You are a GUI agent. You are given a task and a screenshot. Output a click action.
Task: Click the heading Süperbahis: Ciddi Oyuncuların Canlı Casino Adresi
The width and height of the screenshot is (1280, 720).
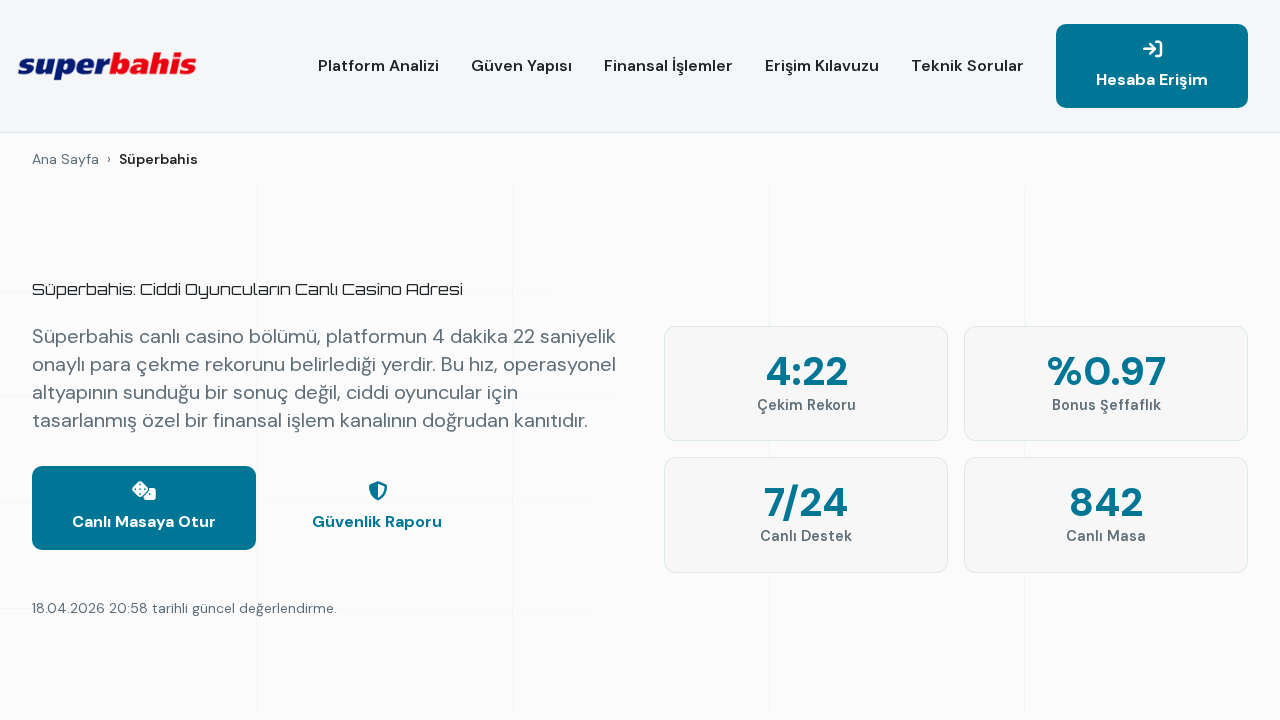click(247, 290)
